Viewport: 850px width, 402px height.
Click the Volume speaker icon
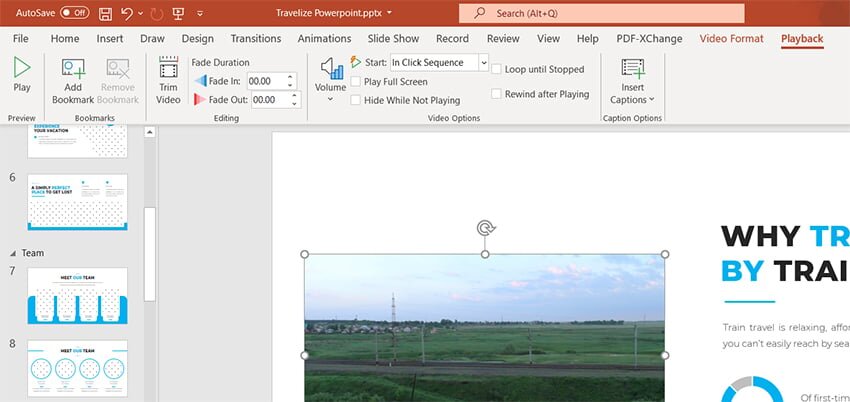tap(330, 68)
